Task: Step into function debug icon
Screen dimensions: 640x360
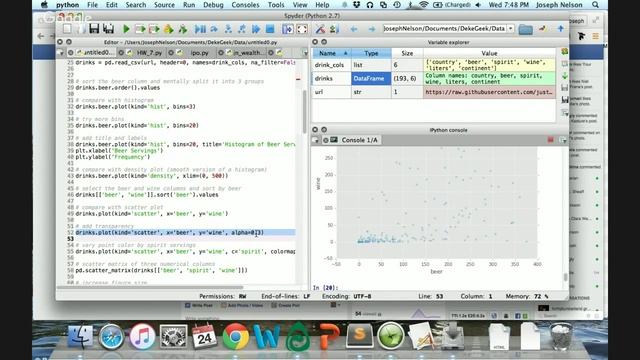Action: (228, 29)
